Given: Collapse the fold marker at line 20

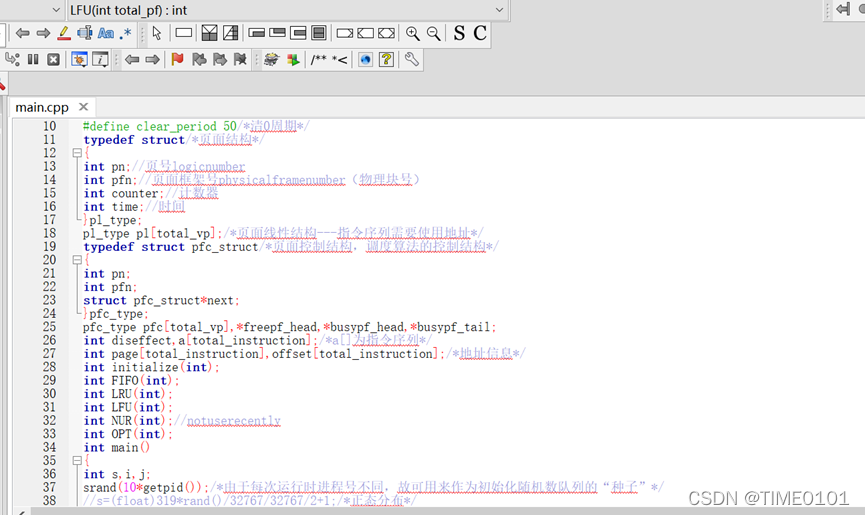Looking at the screenshot, I should pos(77,260).
